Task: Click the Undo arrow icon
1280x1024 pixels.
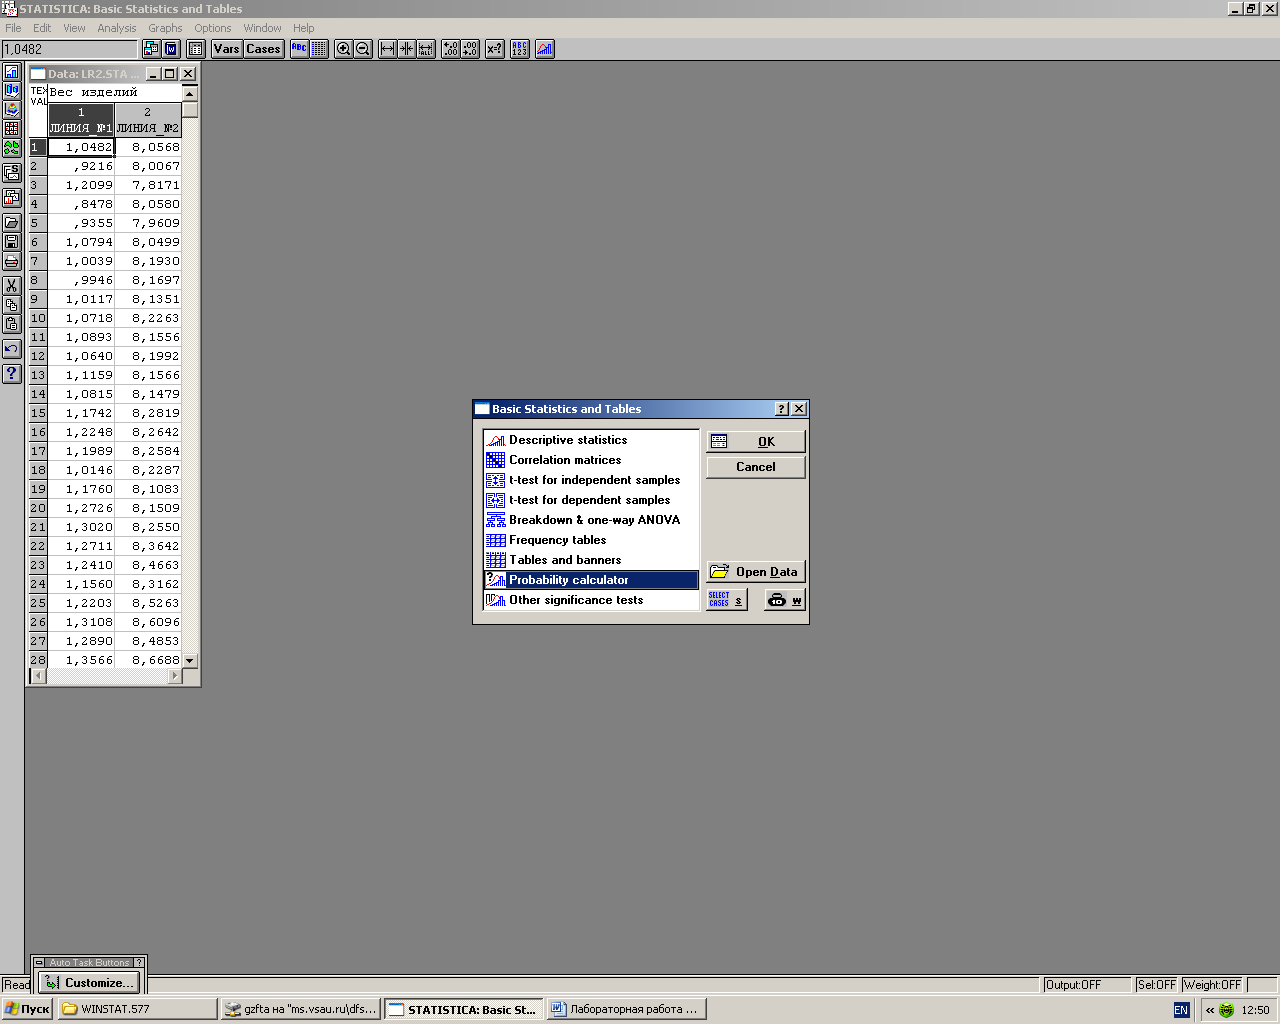Action: [11, 349]
